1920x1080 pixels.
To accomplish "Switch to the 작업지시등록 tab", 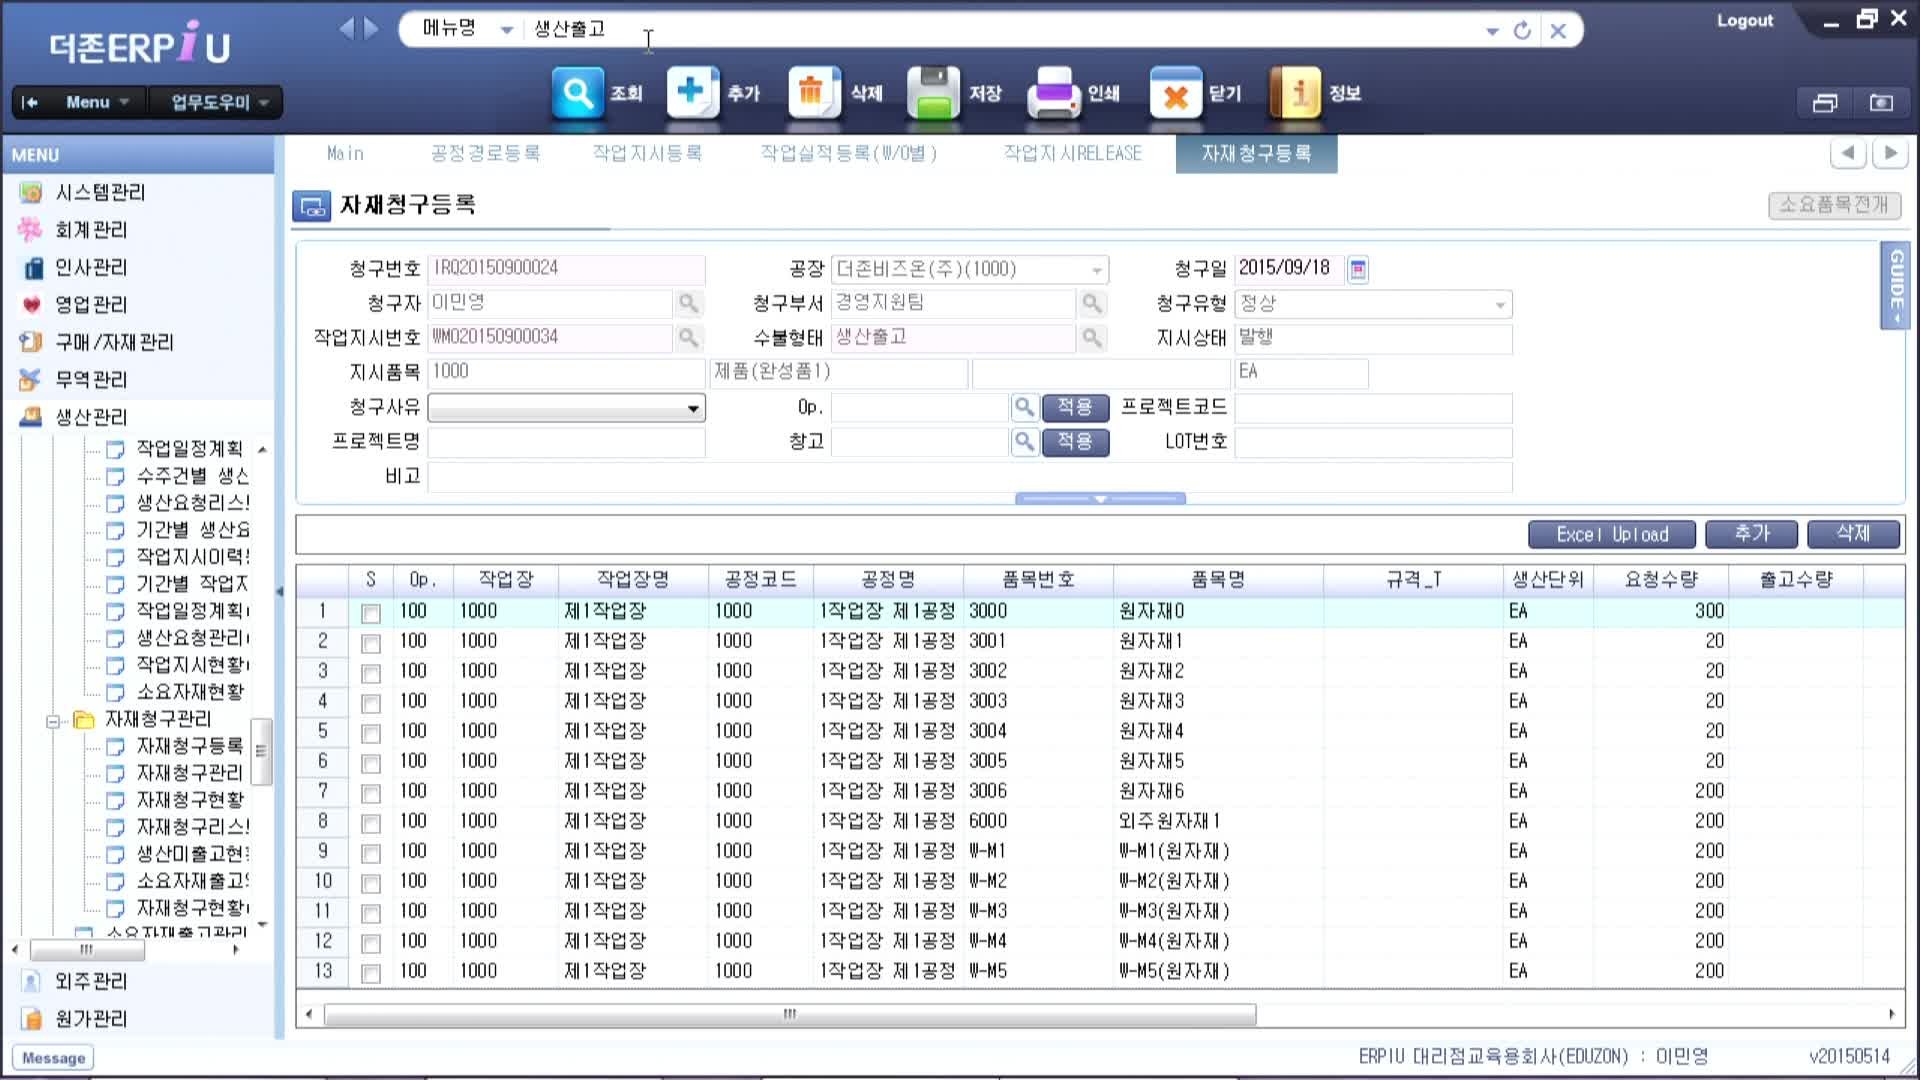I will (x=647, y=154).
